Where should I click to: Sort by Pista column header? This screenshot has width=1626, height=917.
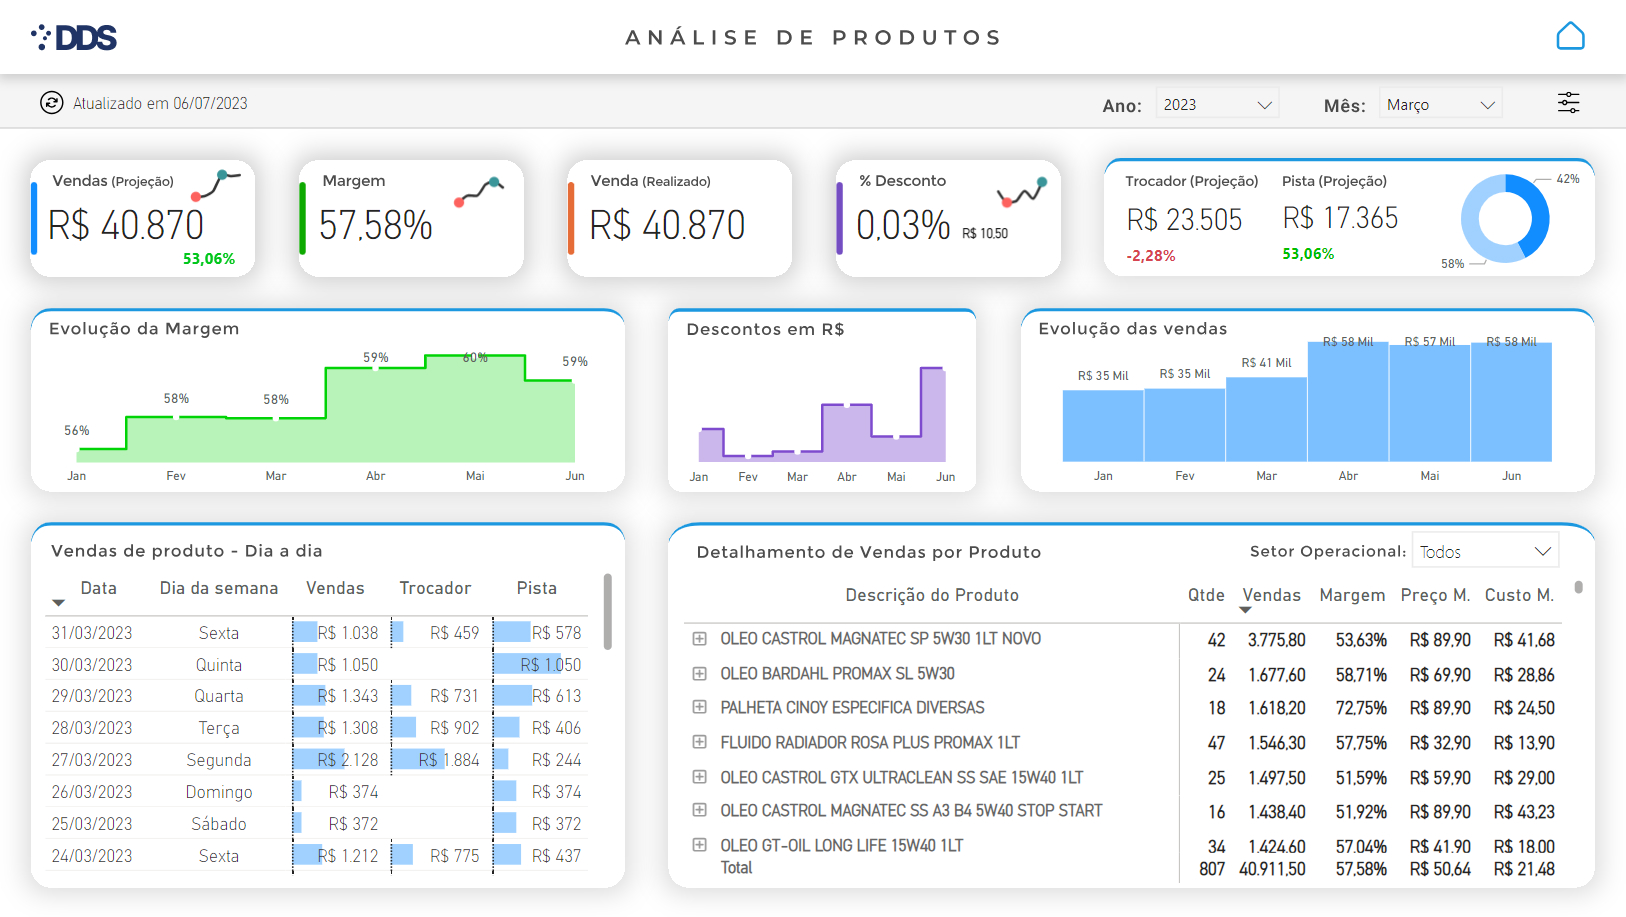[x=537, y=588]
